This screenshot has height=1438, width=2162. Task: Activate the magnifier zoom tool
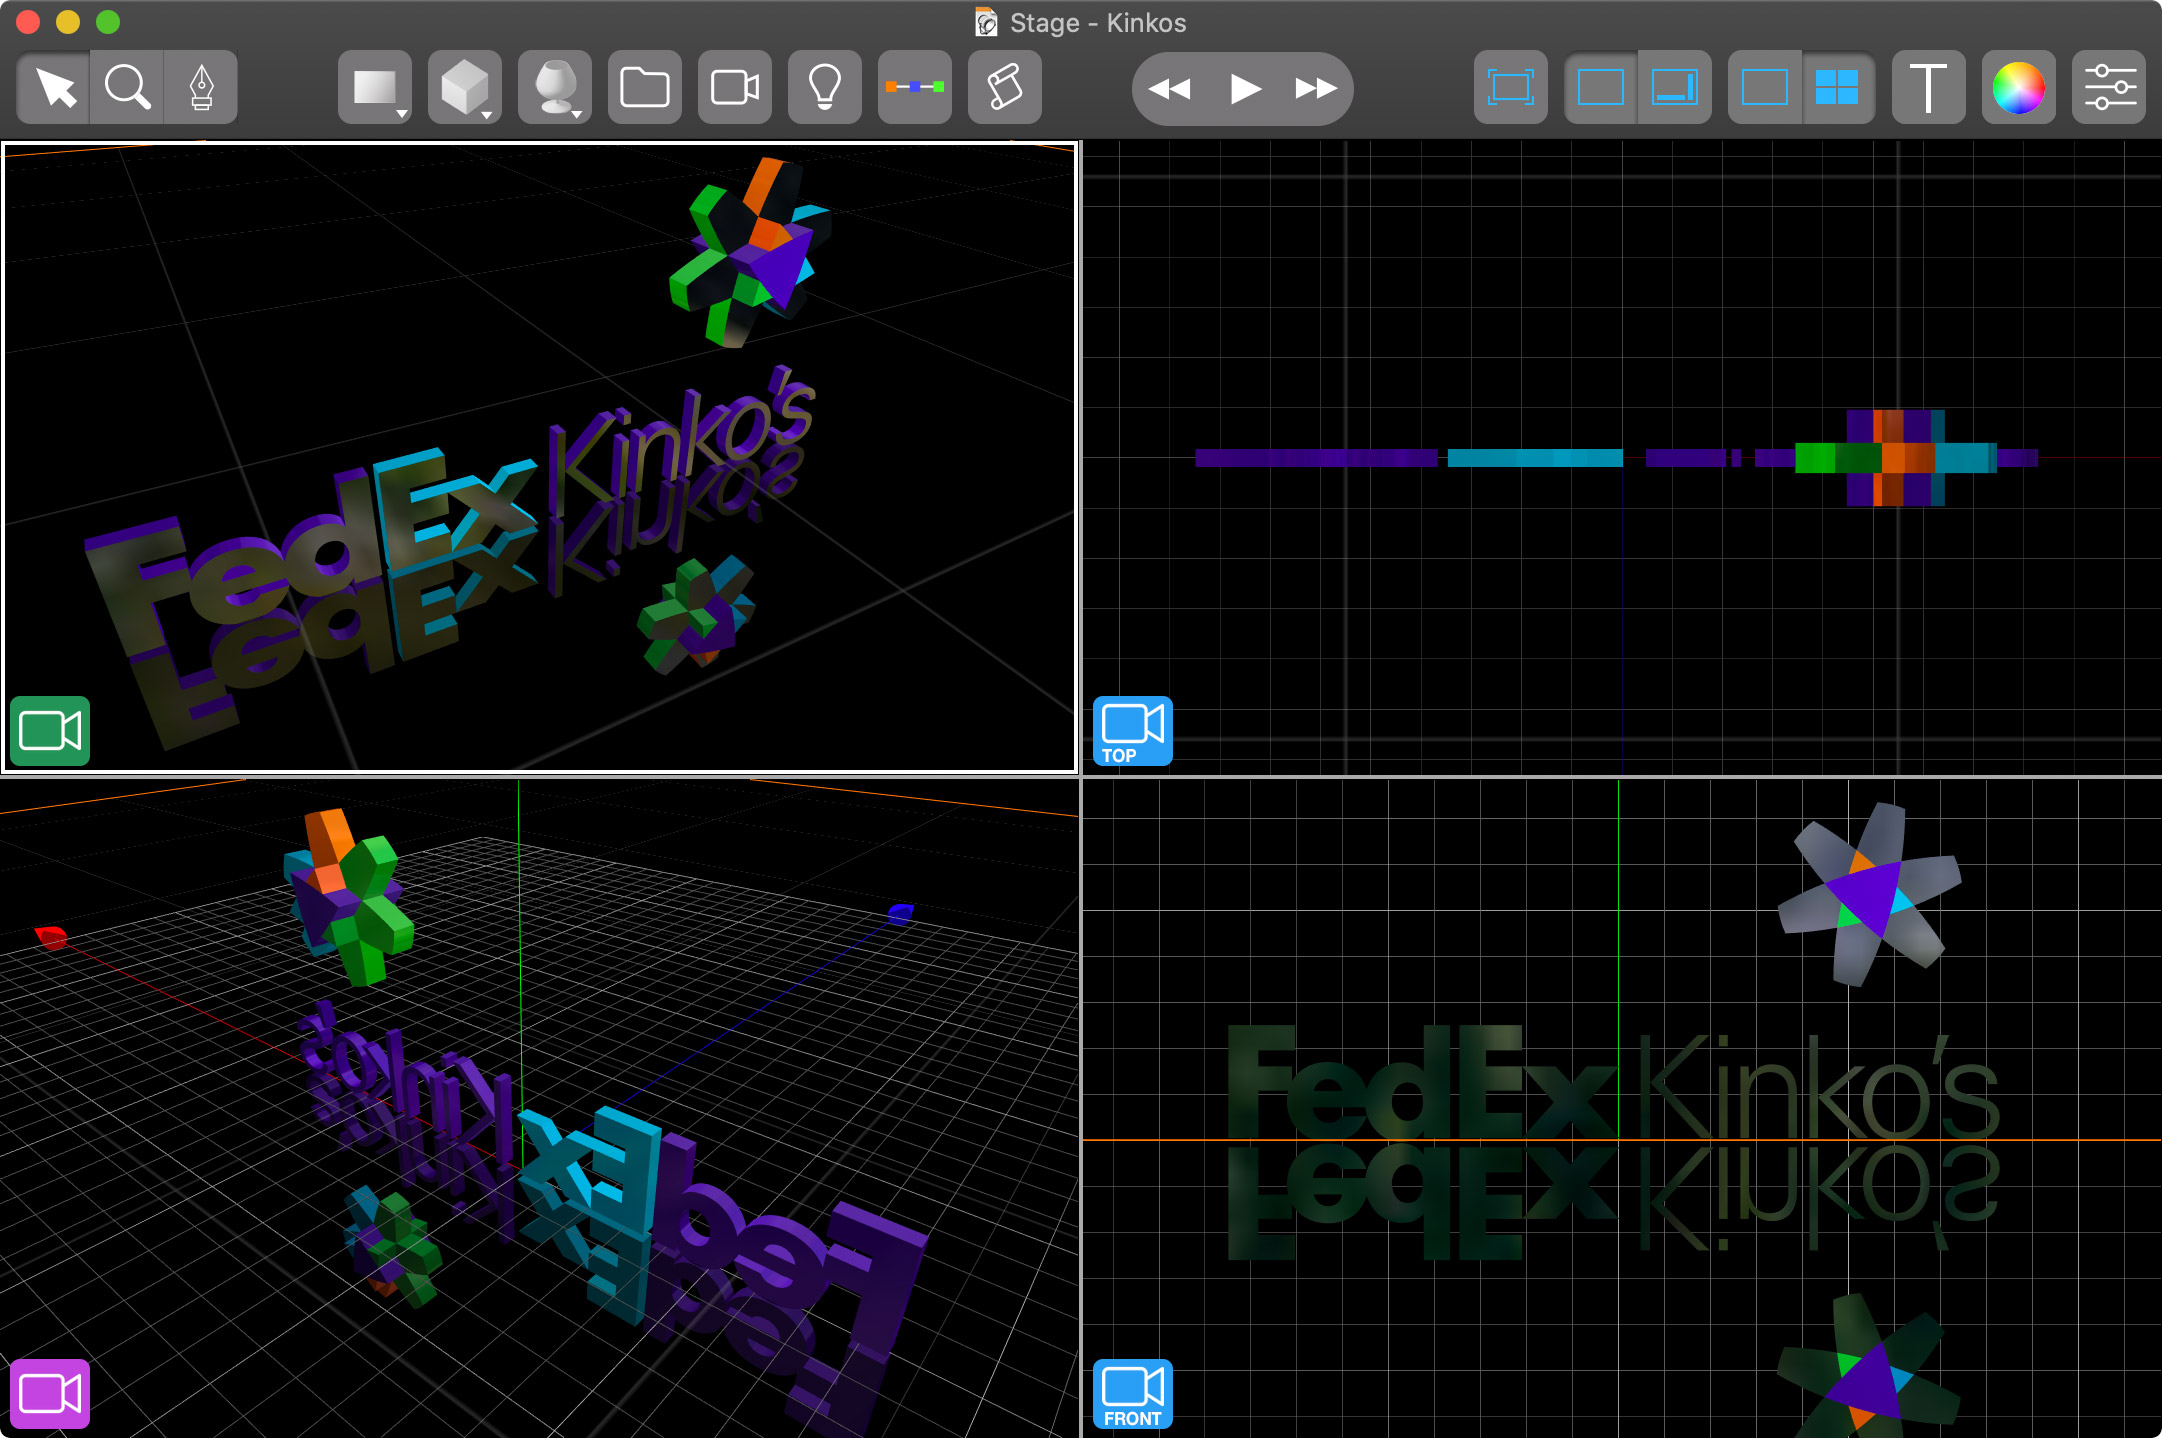click(x=127, y=88)
